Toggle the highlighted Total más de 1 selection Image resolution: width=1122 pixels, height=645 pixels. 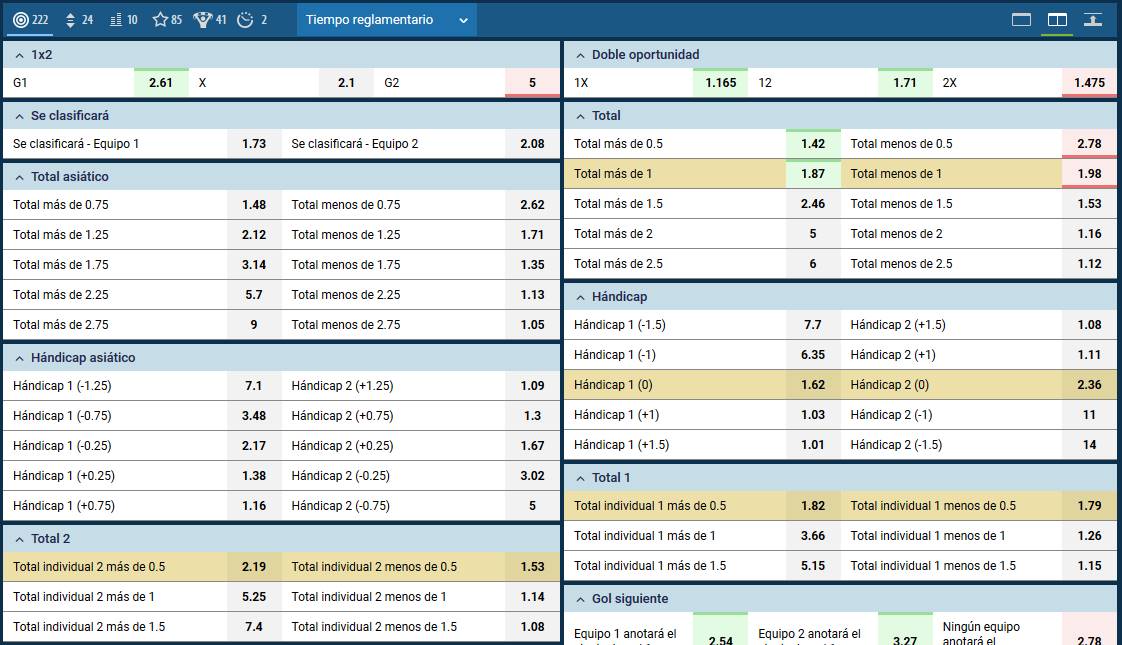pyautogui.click(x=700, y=173)
